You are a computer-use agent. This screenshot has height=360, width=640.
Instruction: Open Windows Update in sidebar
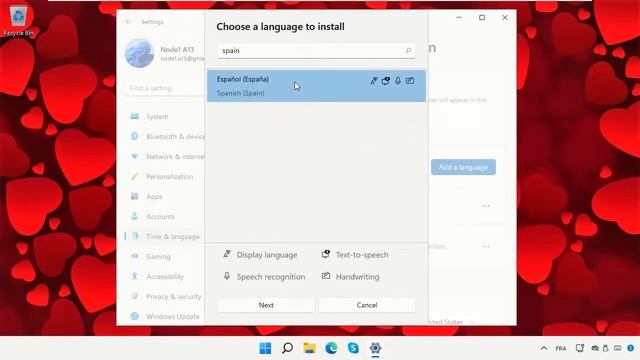coord(173,317)
